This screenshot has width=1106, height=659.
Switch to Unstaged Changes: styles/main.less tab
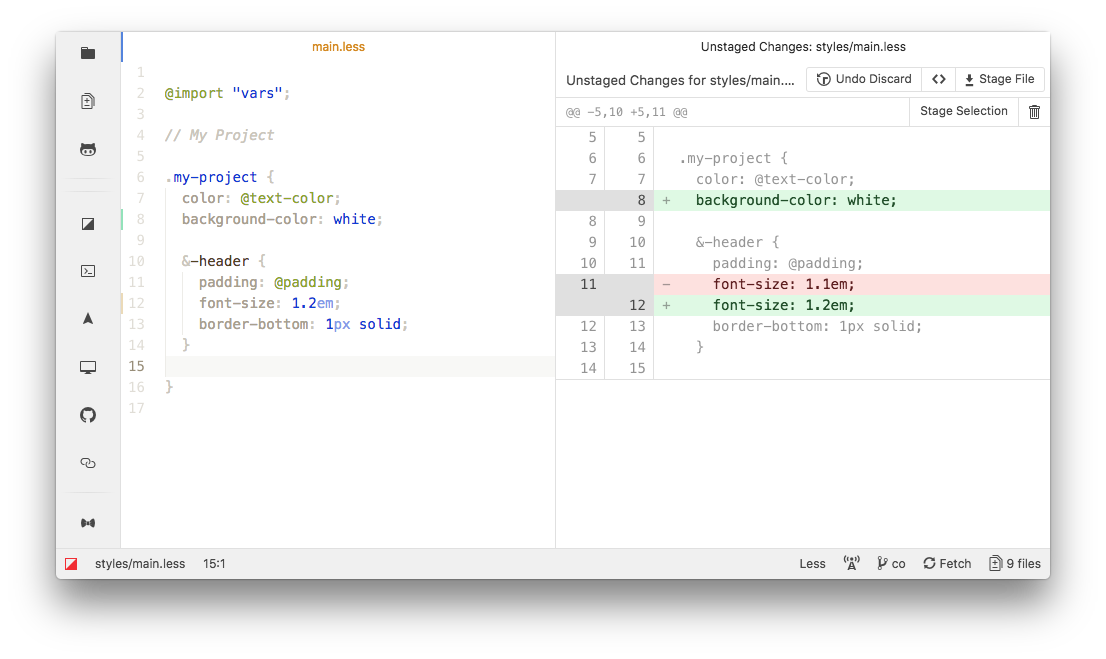[x=803, y=47]
